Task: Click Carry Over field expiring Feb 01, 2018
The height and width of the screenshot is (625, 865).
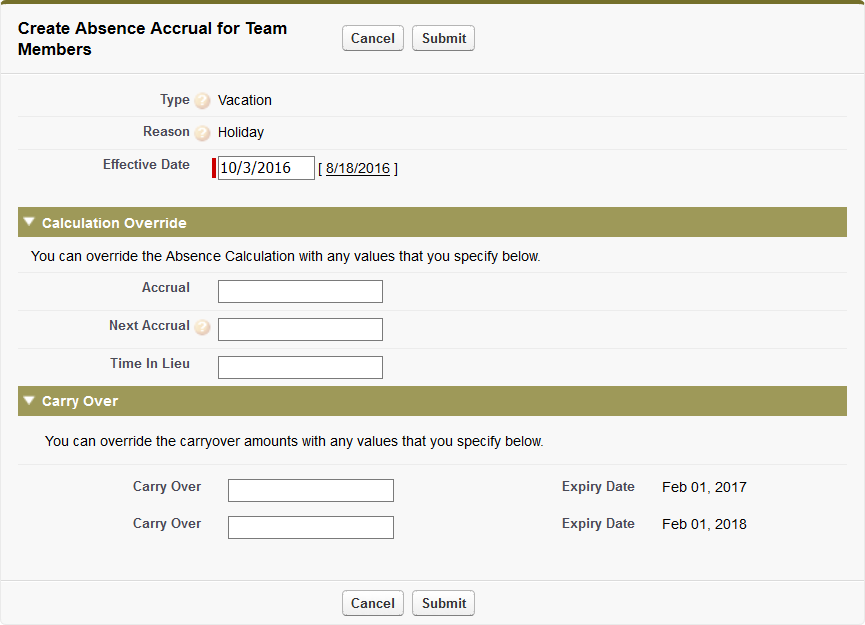Action: (x=310, y=527)
